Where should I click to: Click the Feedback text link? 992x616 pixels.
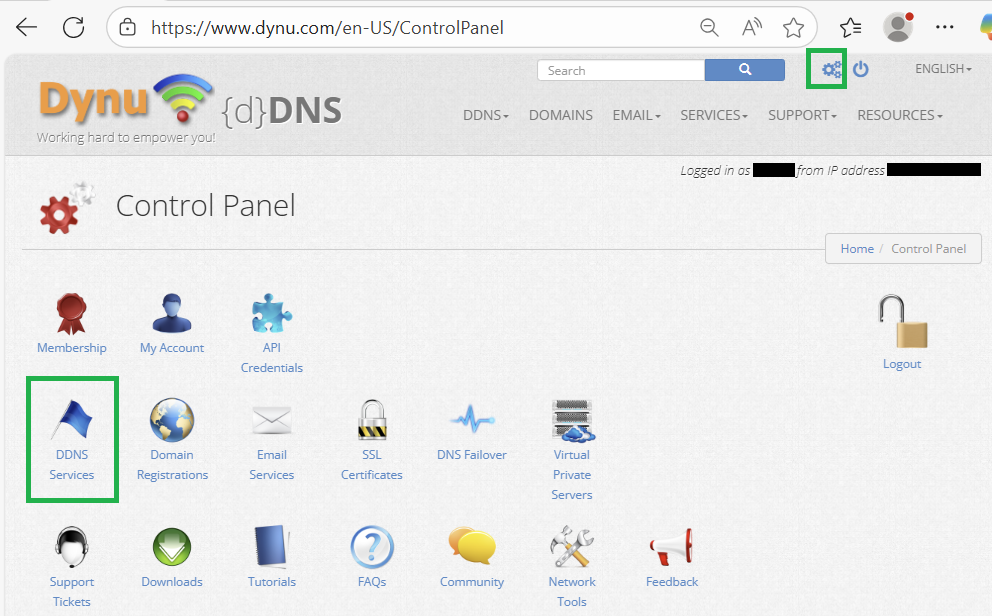point(672,582)
